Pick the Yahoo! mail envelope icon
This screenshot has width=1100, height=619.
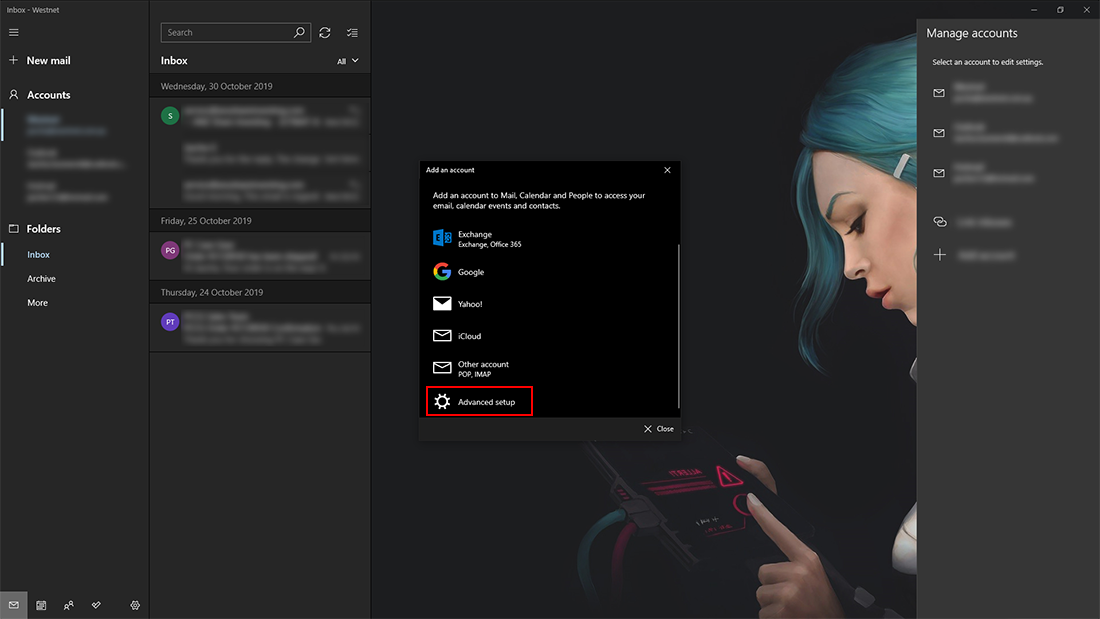click(x=442, y=303)
